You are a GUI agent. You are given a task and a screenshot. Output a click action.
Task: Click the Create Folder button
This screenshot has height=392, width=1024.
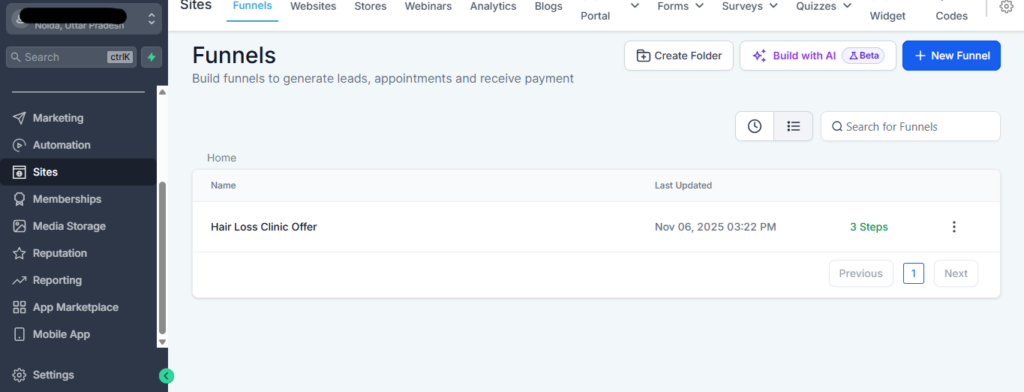pyautogui.click(x=679, y=56)
